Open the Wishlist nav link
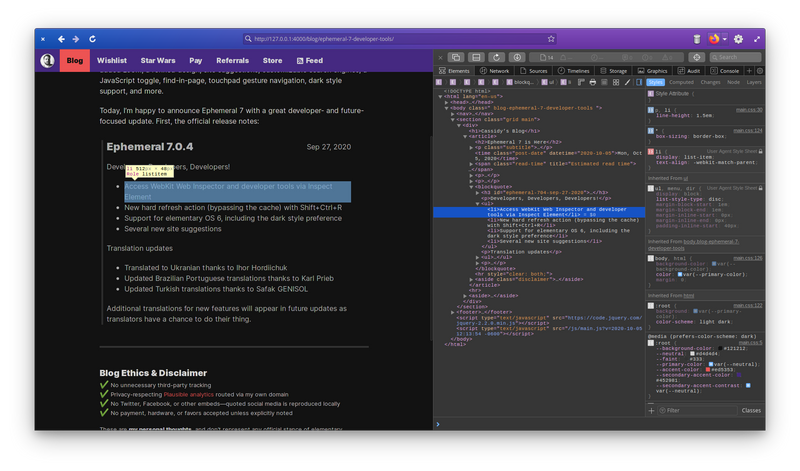Screen dimensions: 800x471 (112, 60)
